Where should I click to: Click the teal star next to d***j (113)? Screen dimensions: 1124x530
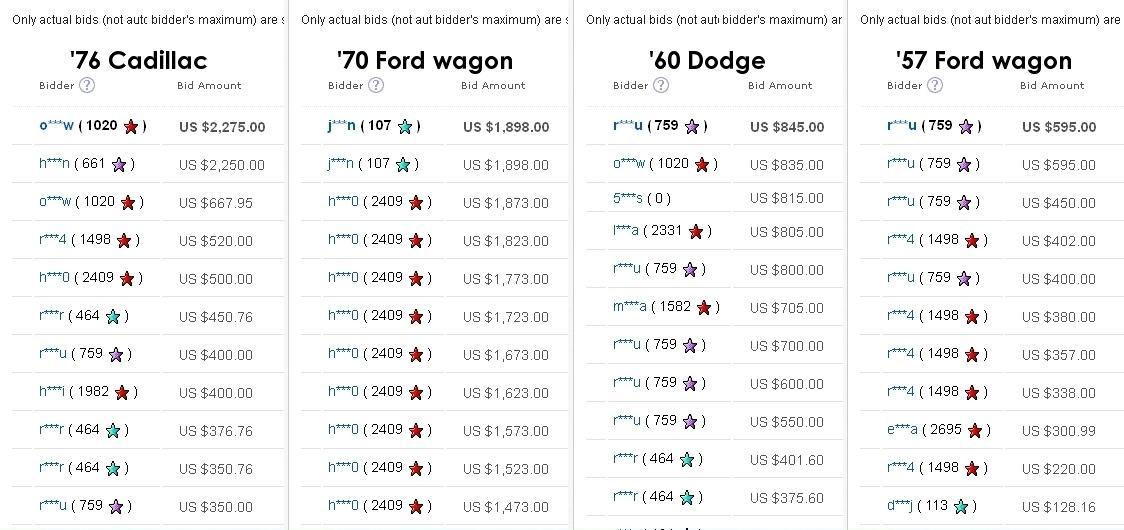coord(961,506)
